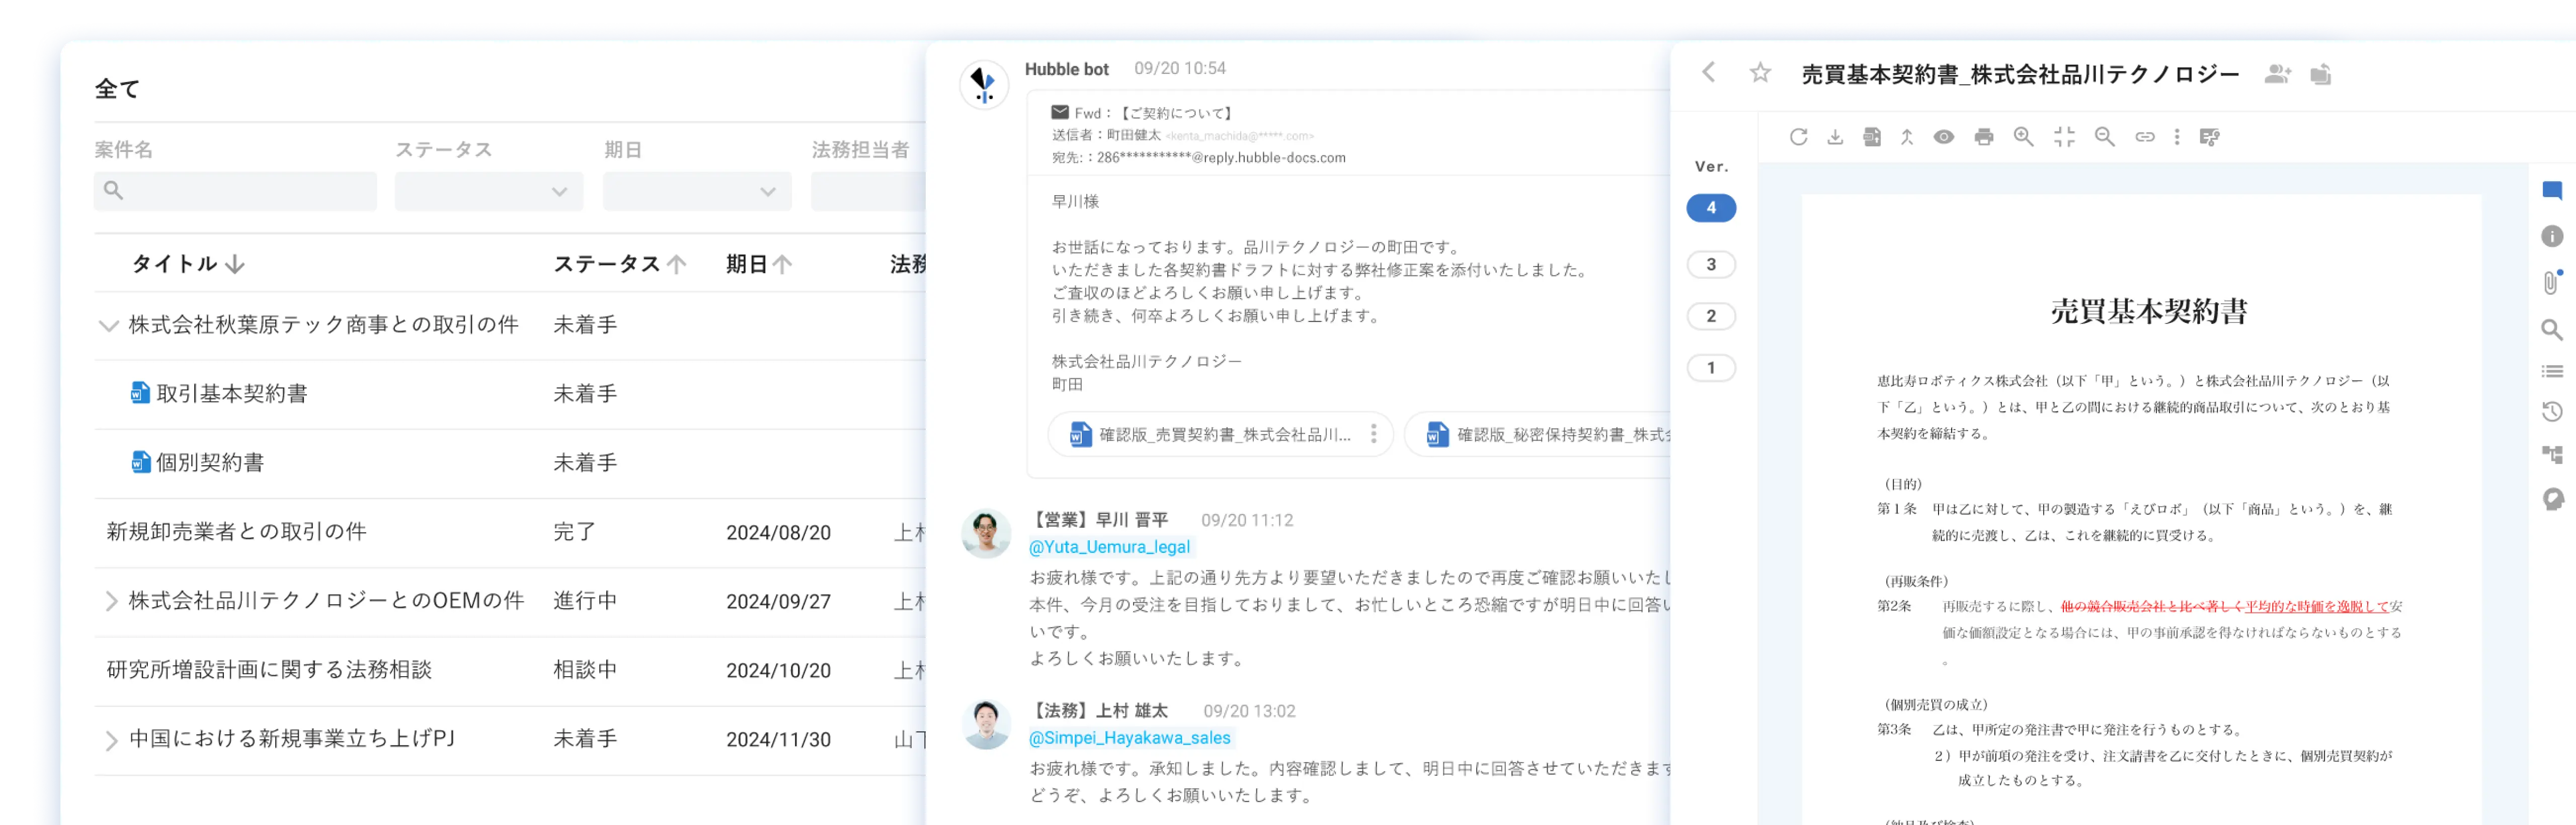Zoom in on the document
The width and height of the screenshot is (2576, 825).
click(2023, 137)
